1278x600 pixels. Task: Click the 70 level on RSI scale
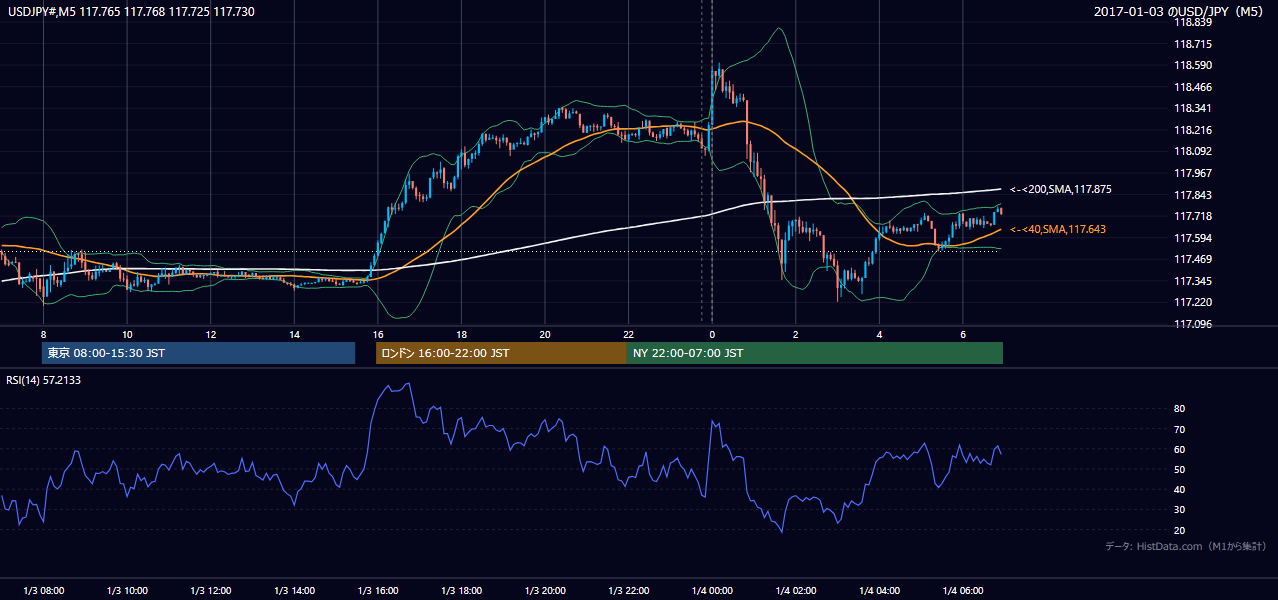[1180, 429]
